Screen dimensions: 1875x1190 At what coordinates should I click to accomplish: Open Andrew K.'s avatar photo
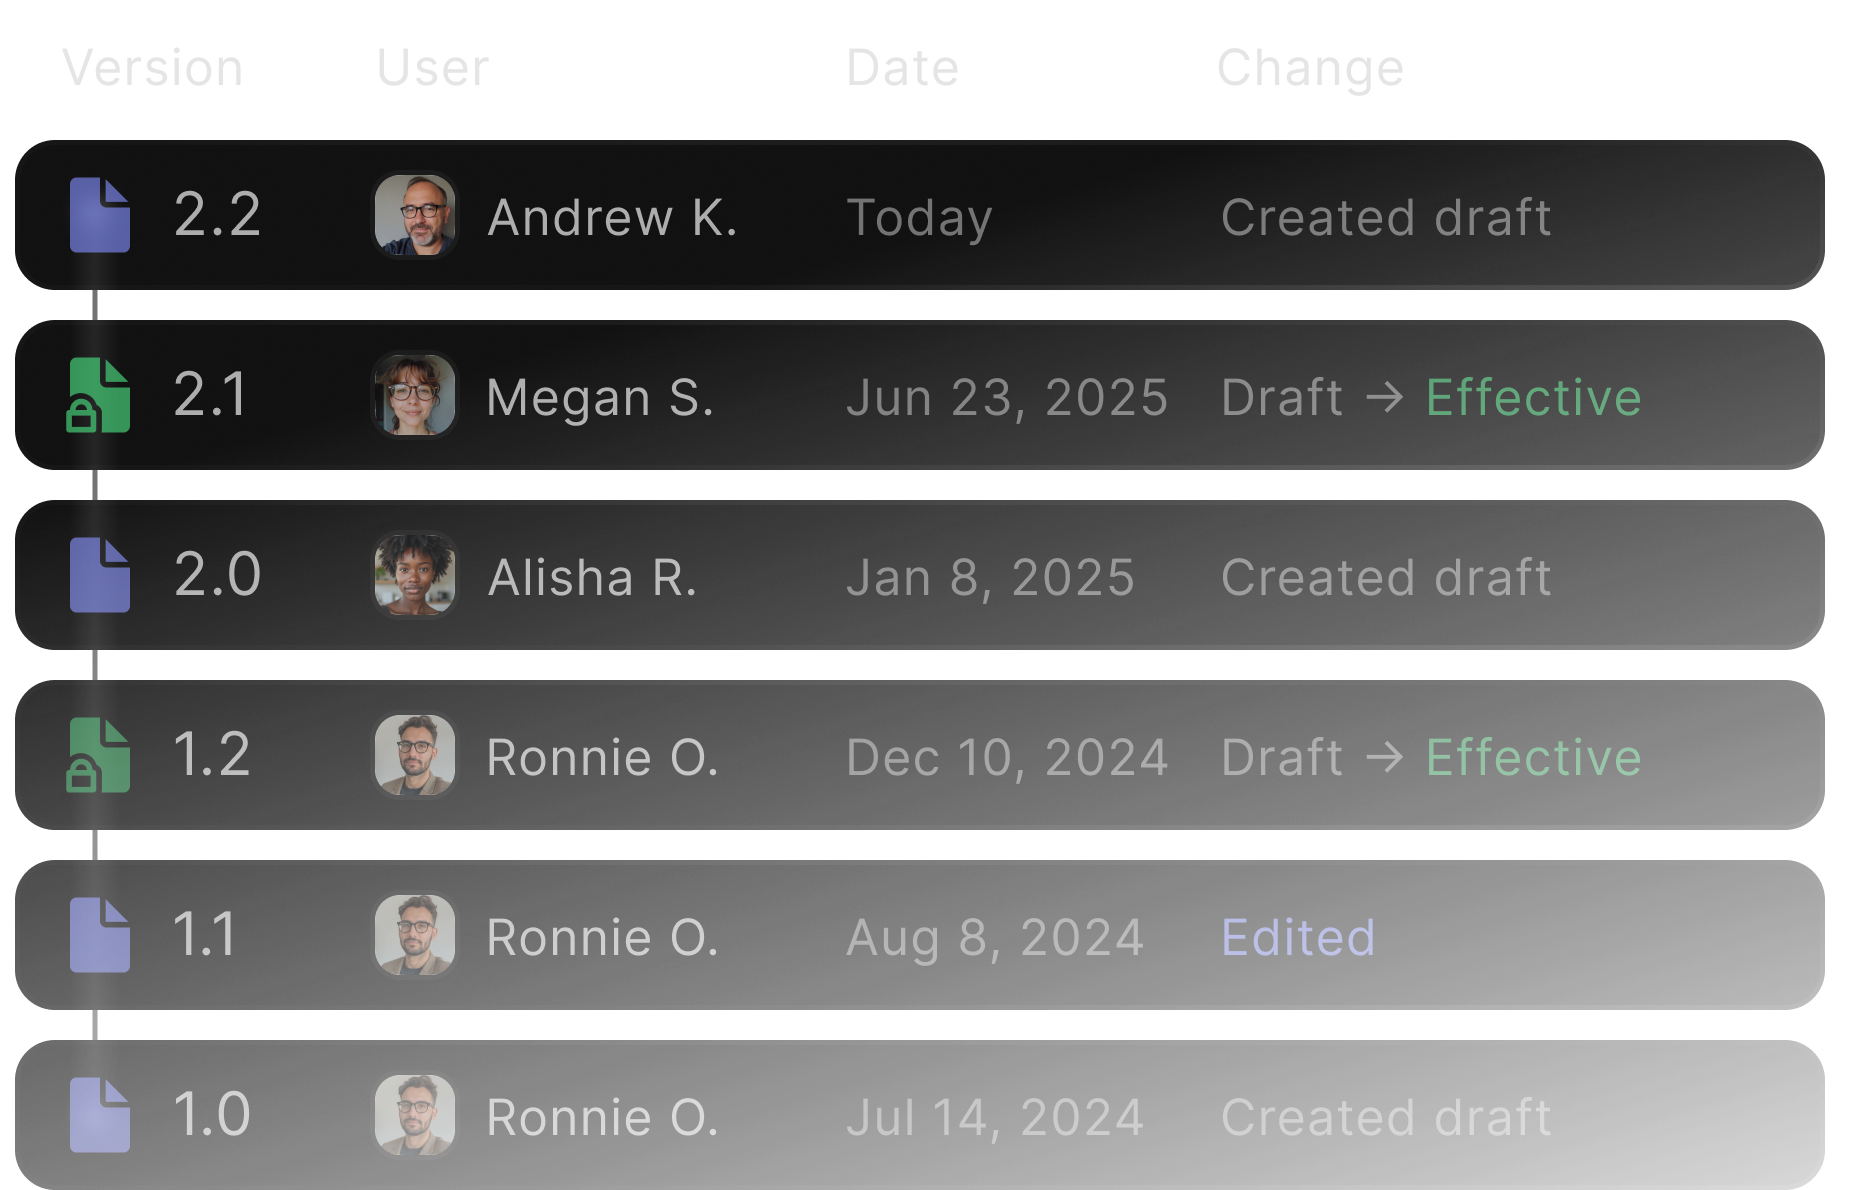click(x=415, y=215)
